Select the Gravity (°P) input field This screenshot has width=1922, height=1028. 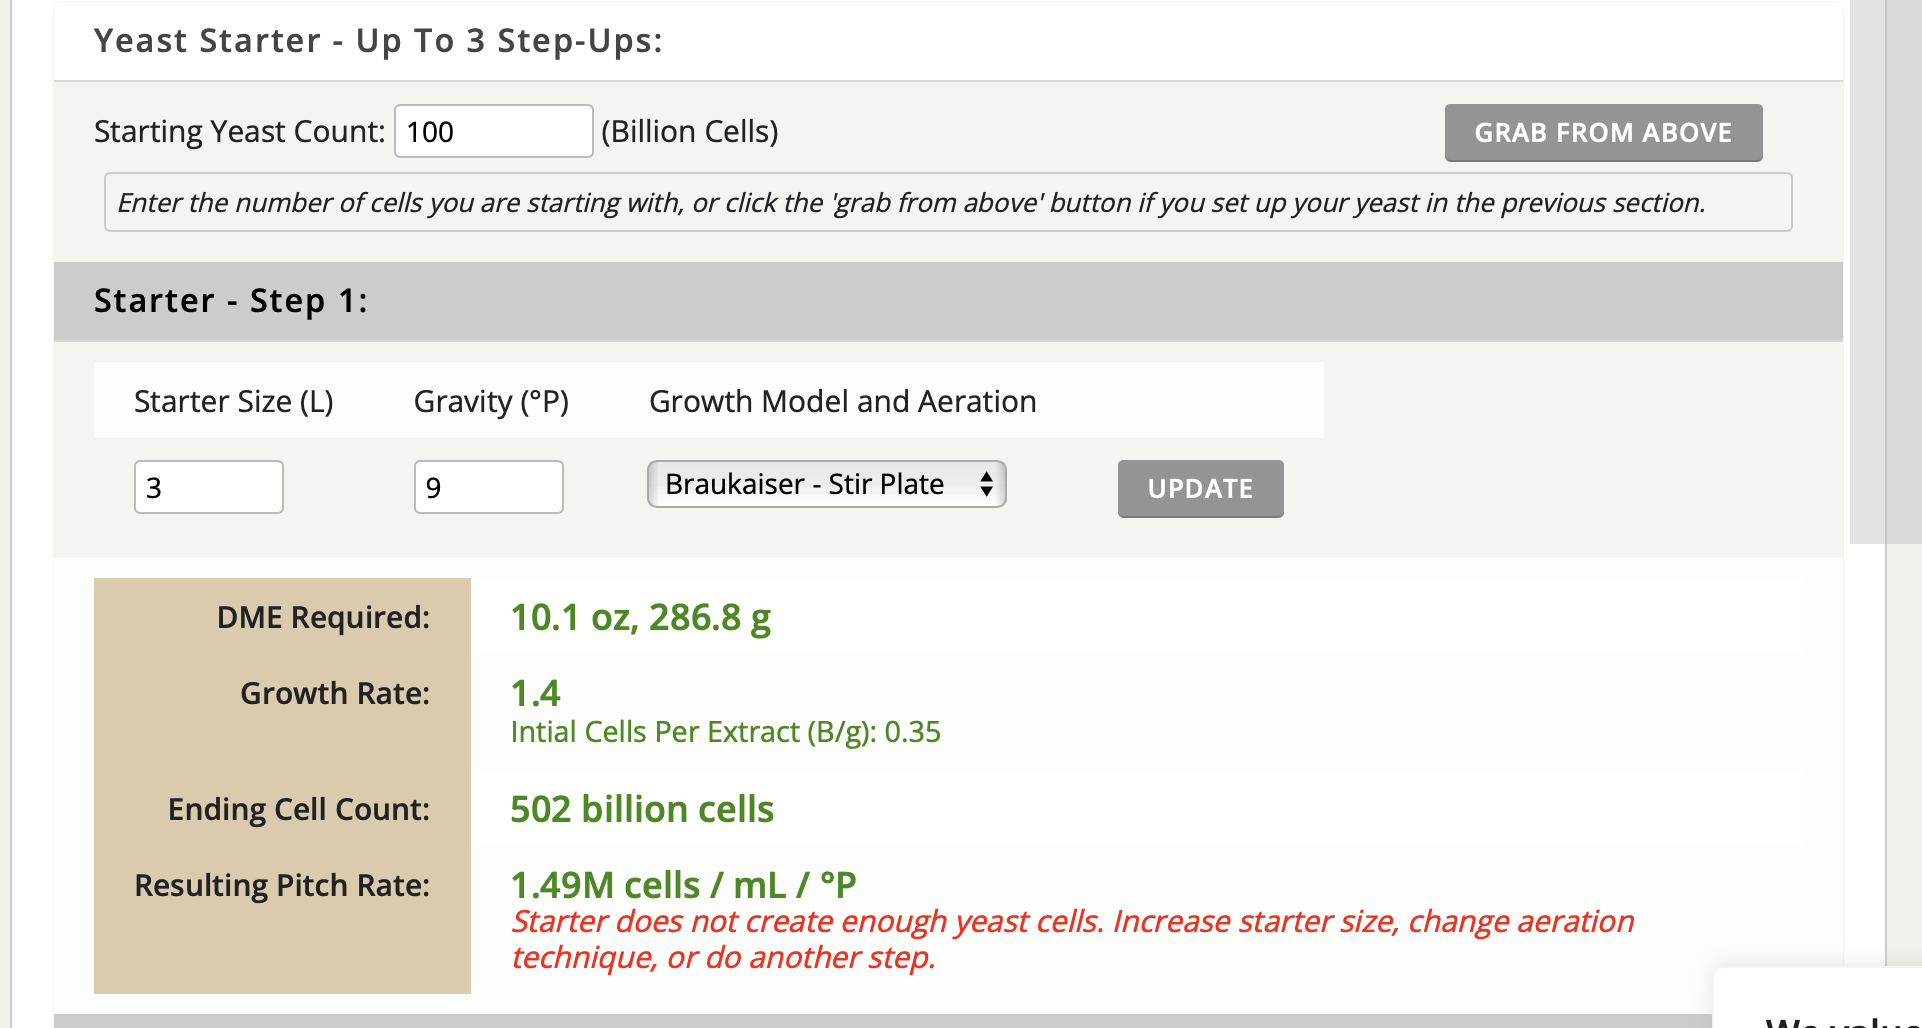(488, 487)
